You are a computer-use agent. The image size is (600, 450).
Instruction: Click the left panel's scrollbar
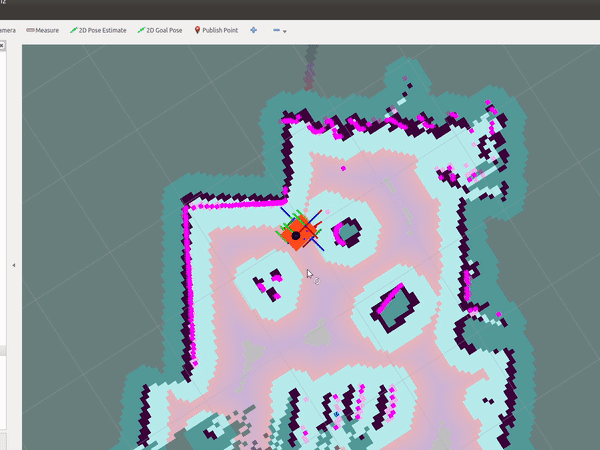click(3, 350)
